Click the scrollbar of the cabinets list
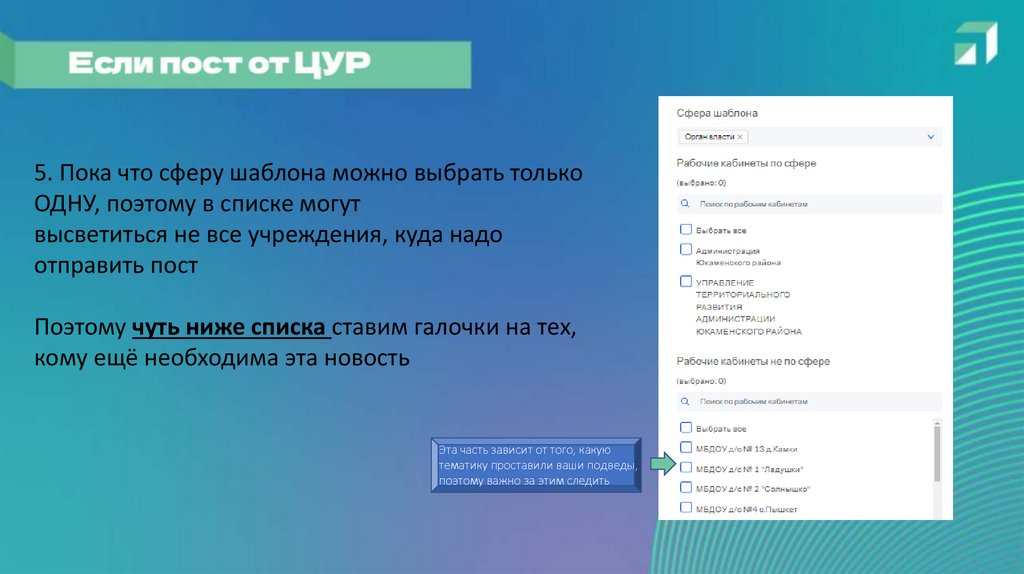 [x=937, y=455]
